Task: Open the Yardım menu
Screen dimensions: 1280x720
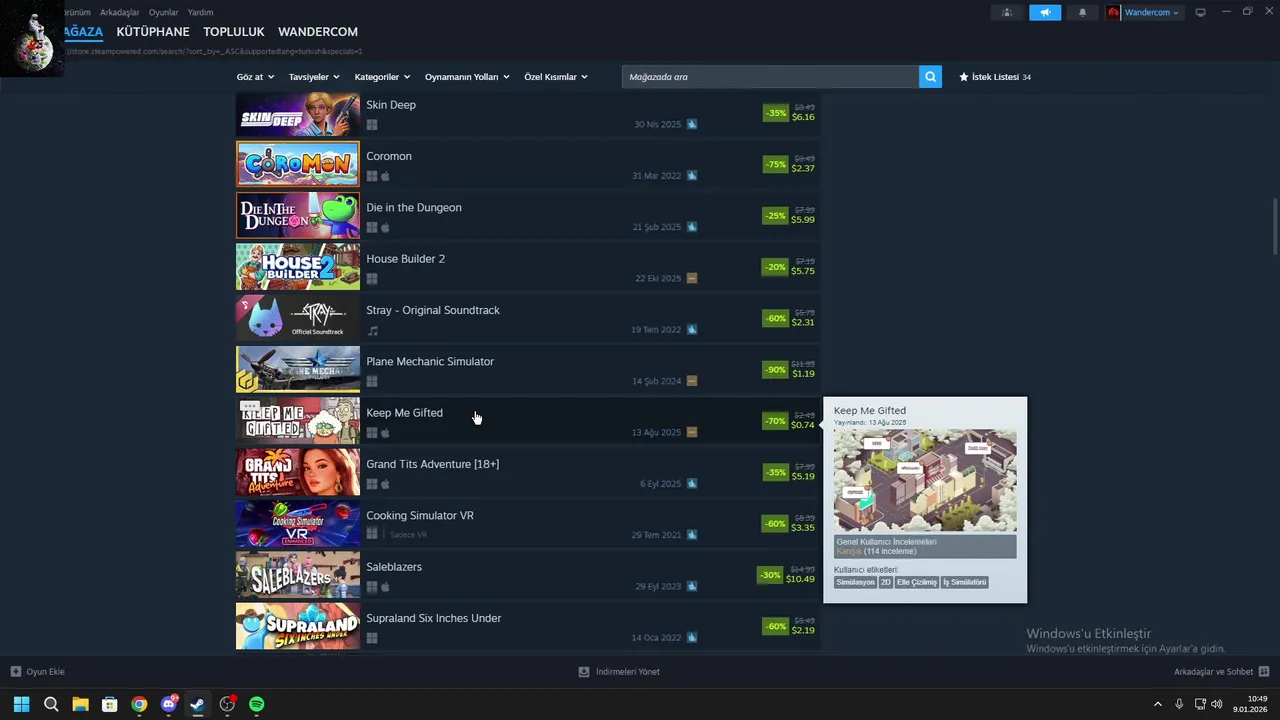Action: (200, 12)
